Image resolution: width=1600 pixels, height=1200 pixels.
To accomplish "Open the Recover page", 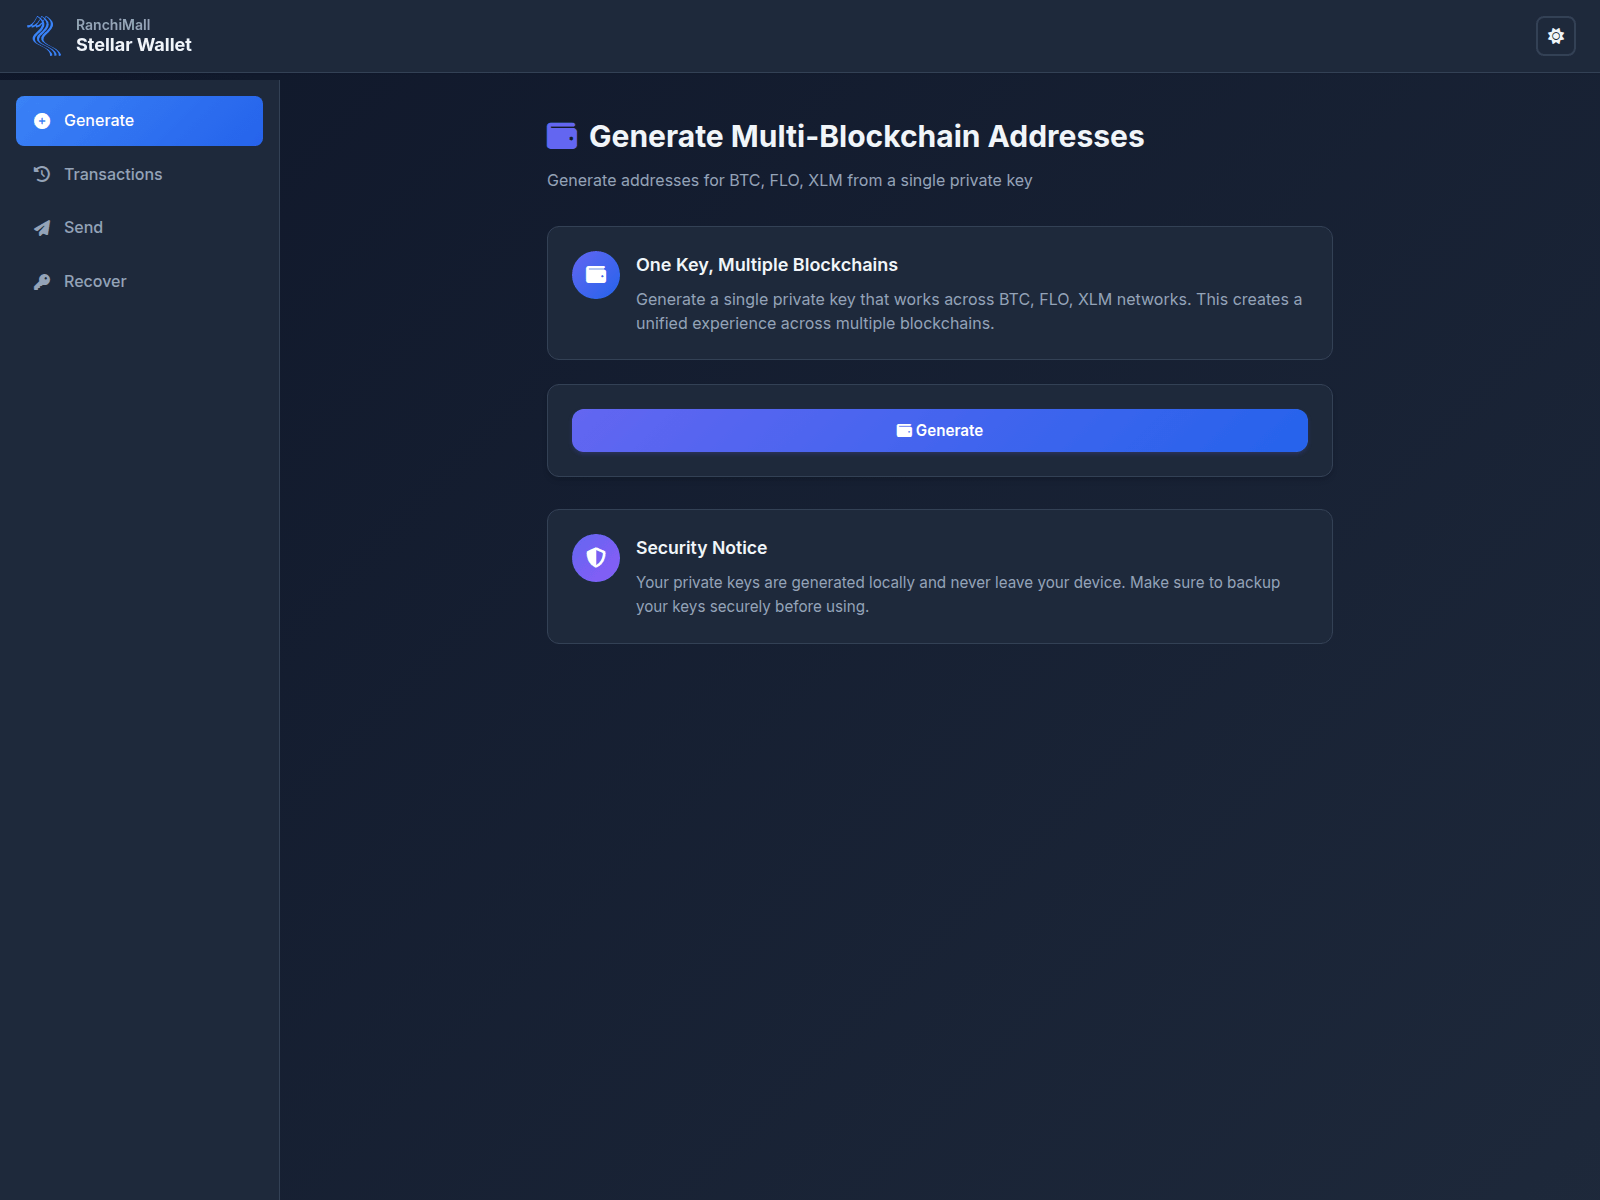I will (x=94, y=281).
